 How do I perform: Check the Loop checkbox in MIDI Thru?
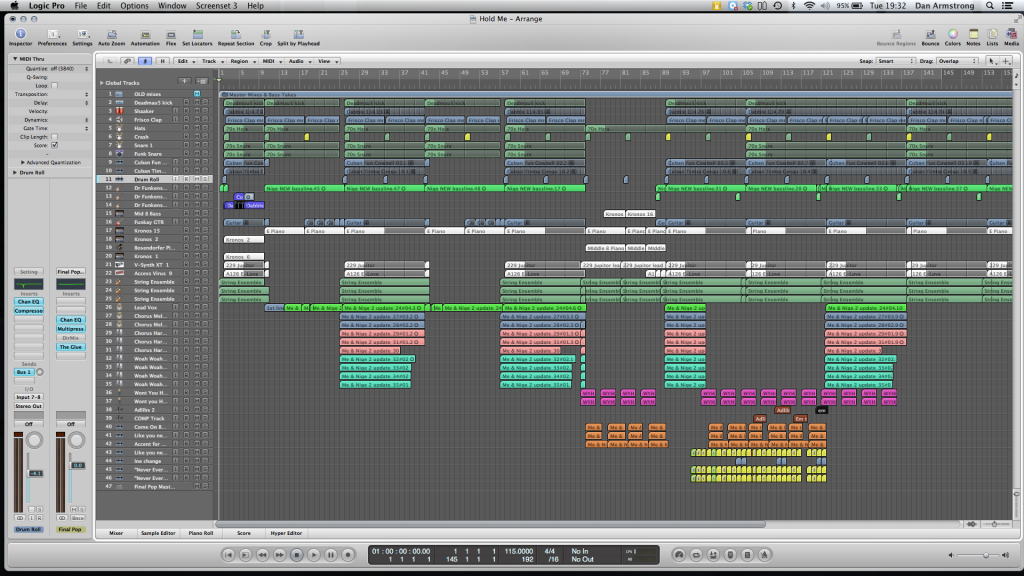pos(54,86)
